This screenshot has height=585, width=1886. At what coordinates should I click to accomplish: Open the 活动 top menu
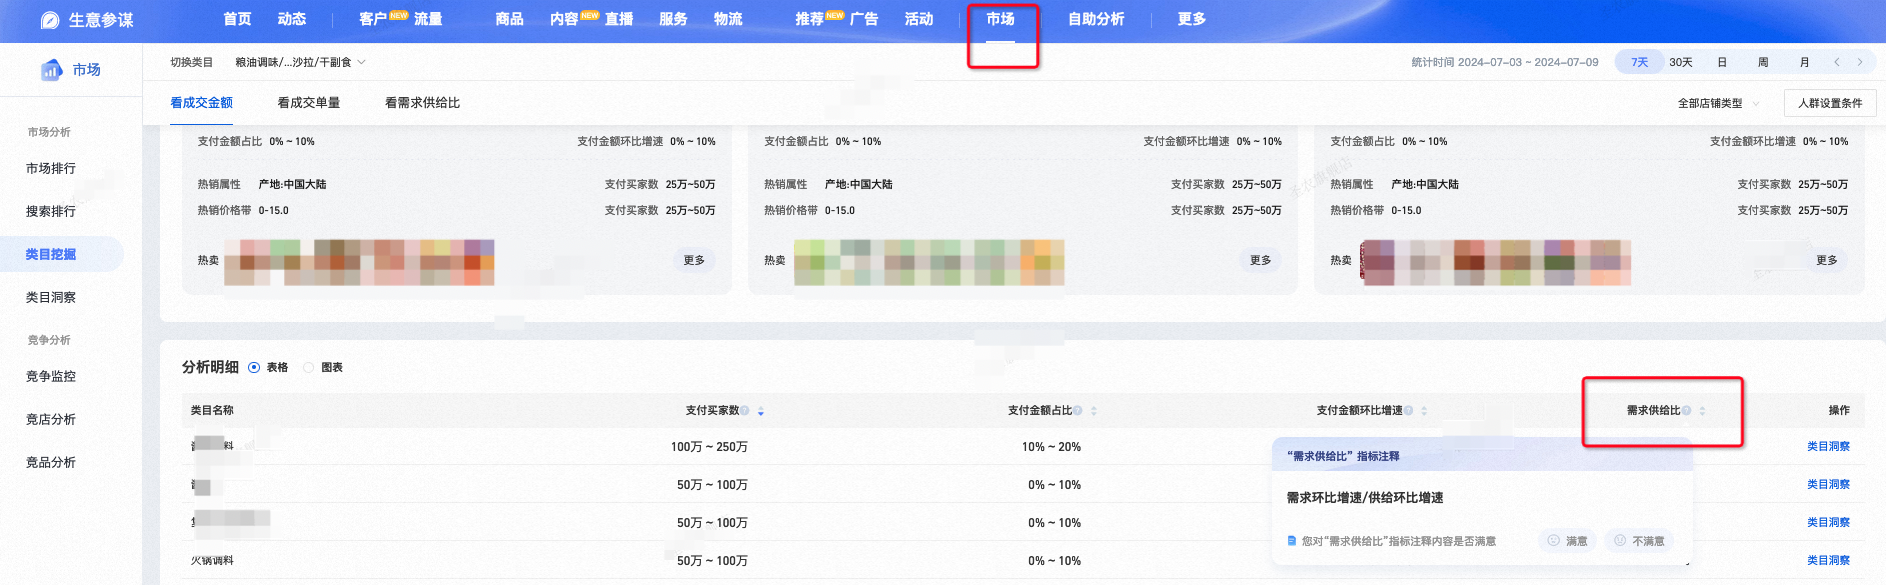click(x=919, y=19)
